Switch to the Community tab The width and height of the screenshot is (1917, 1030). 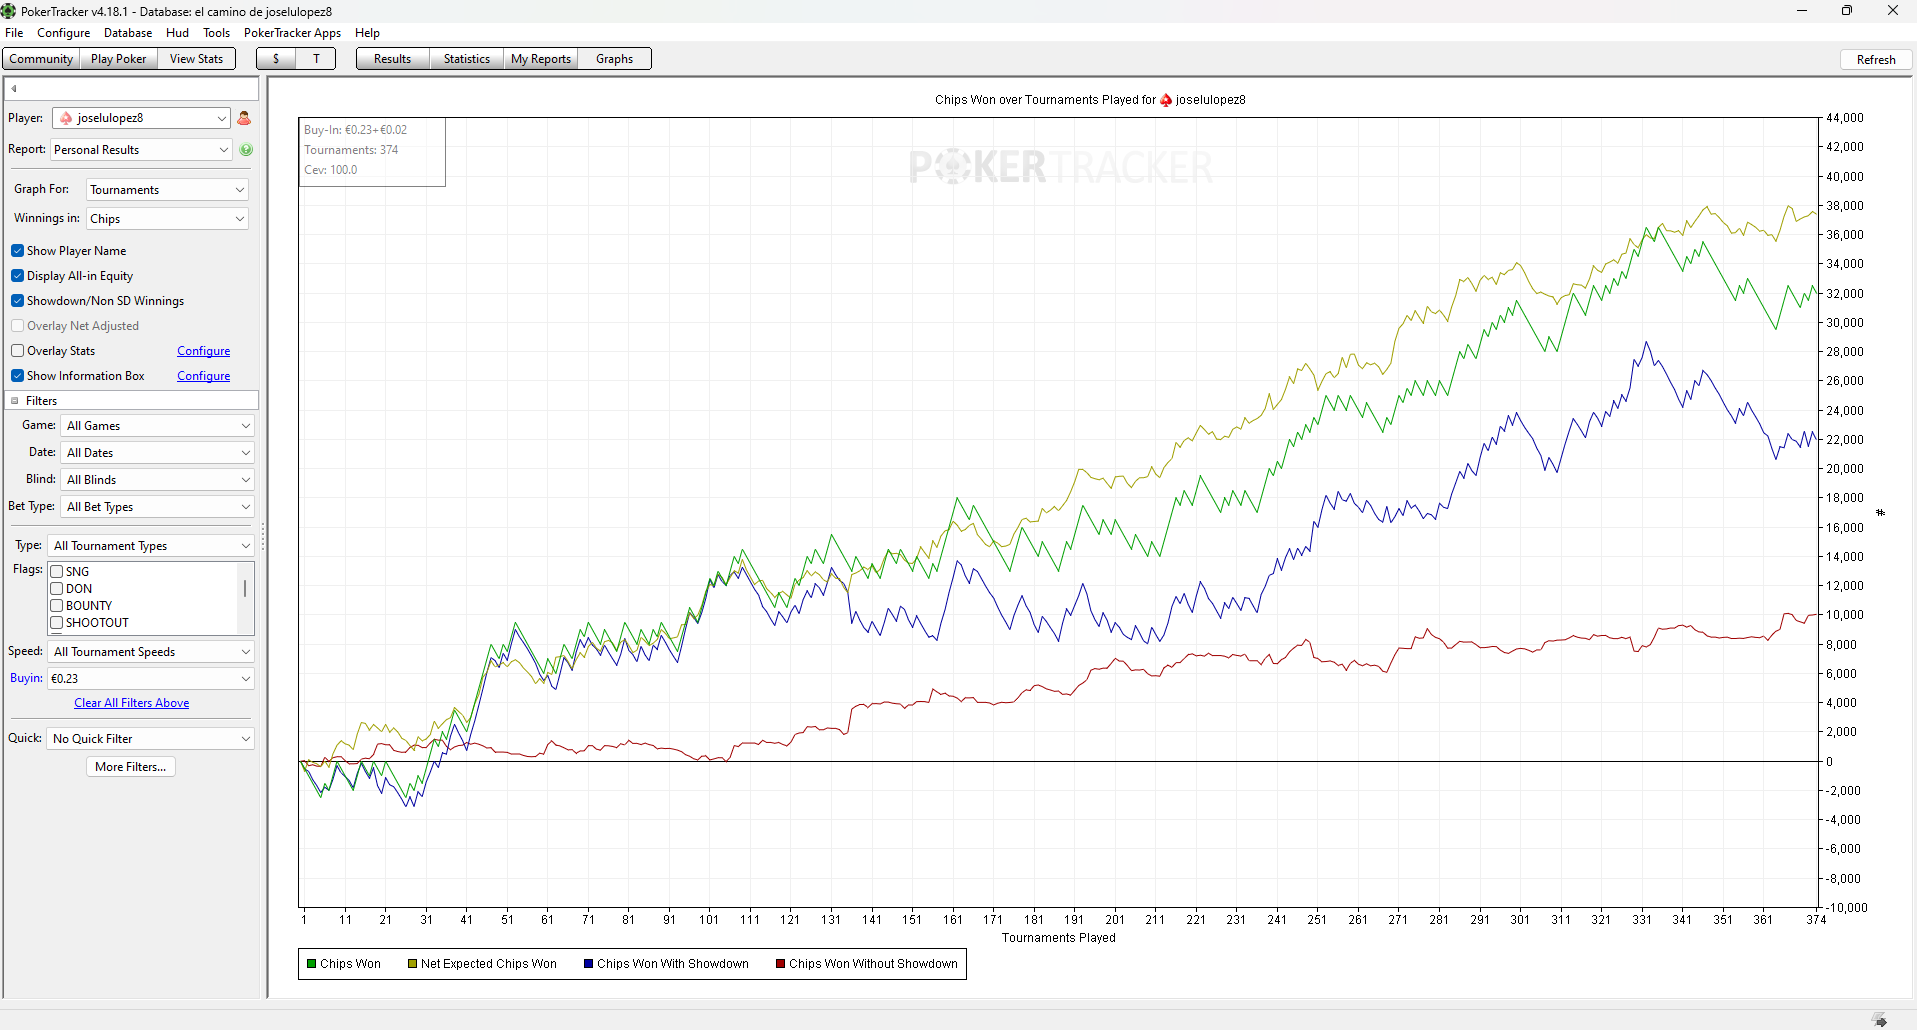pyautogui.click(x=41, y=59)
